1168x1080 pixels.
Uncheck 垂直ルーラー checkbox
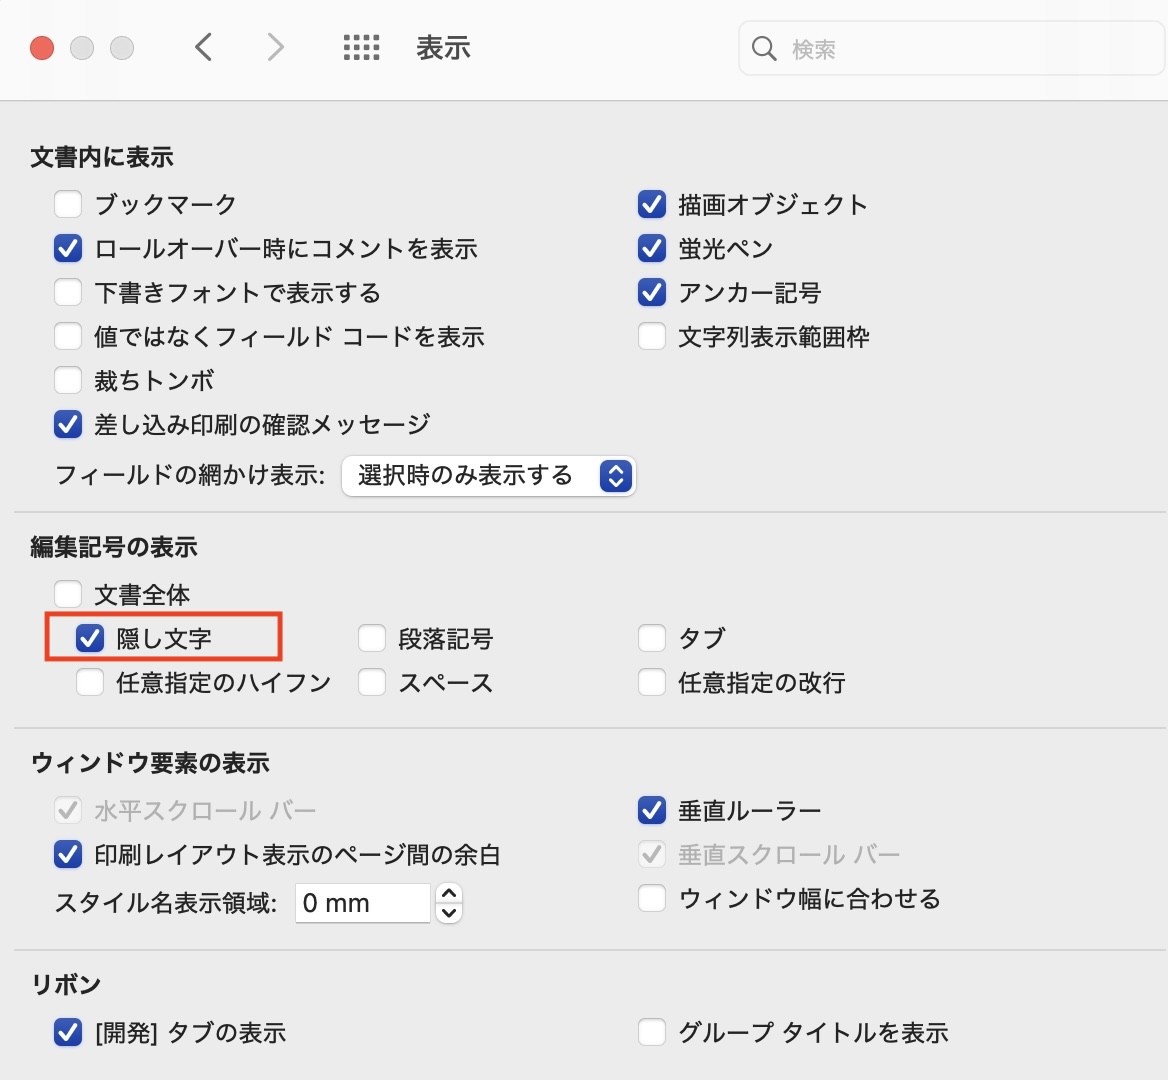tap(652, 810)
